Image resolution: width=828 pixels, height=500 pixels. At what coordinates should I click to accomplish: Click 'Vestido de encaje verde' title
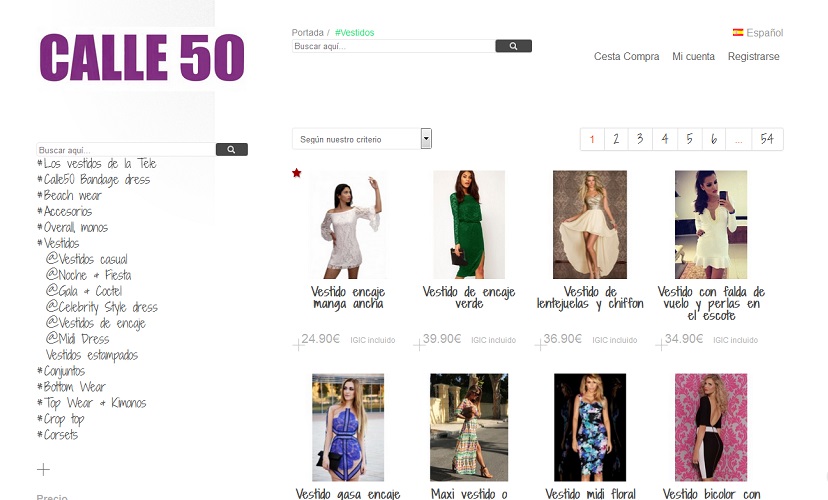(x=469, y=298)
